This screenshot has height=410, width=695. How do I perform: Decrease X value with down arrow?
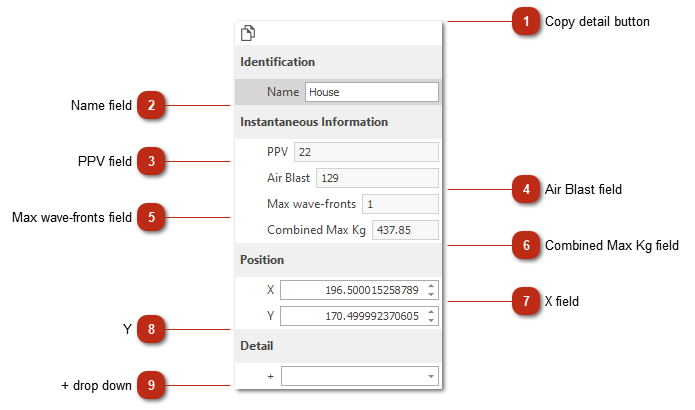[x=431, y=295]
